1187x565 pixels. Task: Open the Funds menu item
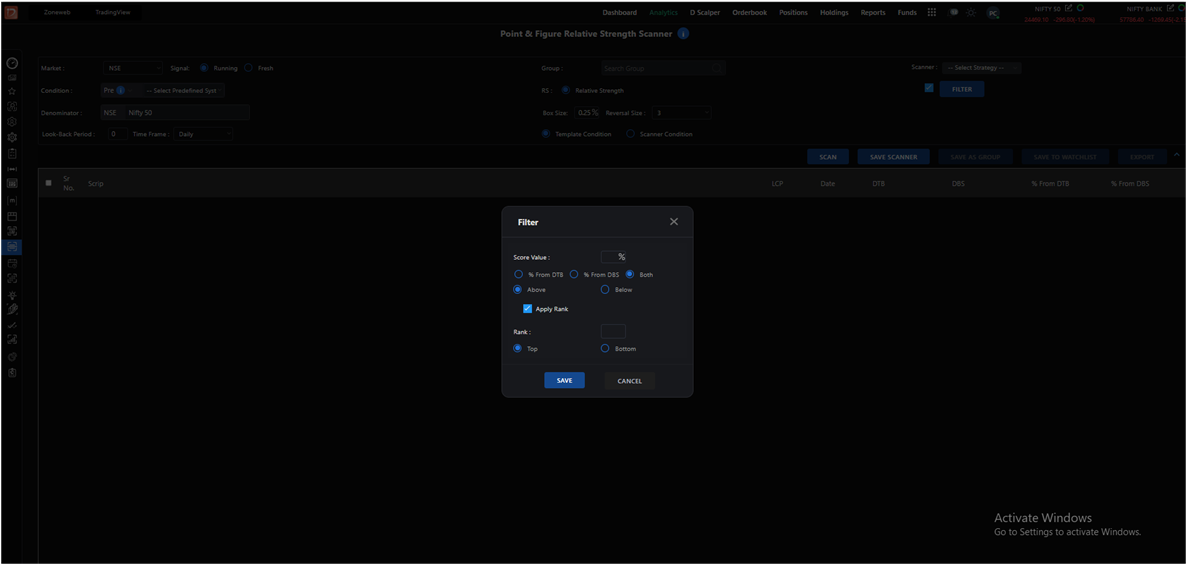(907, 12)
